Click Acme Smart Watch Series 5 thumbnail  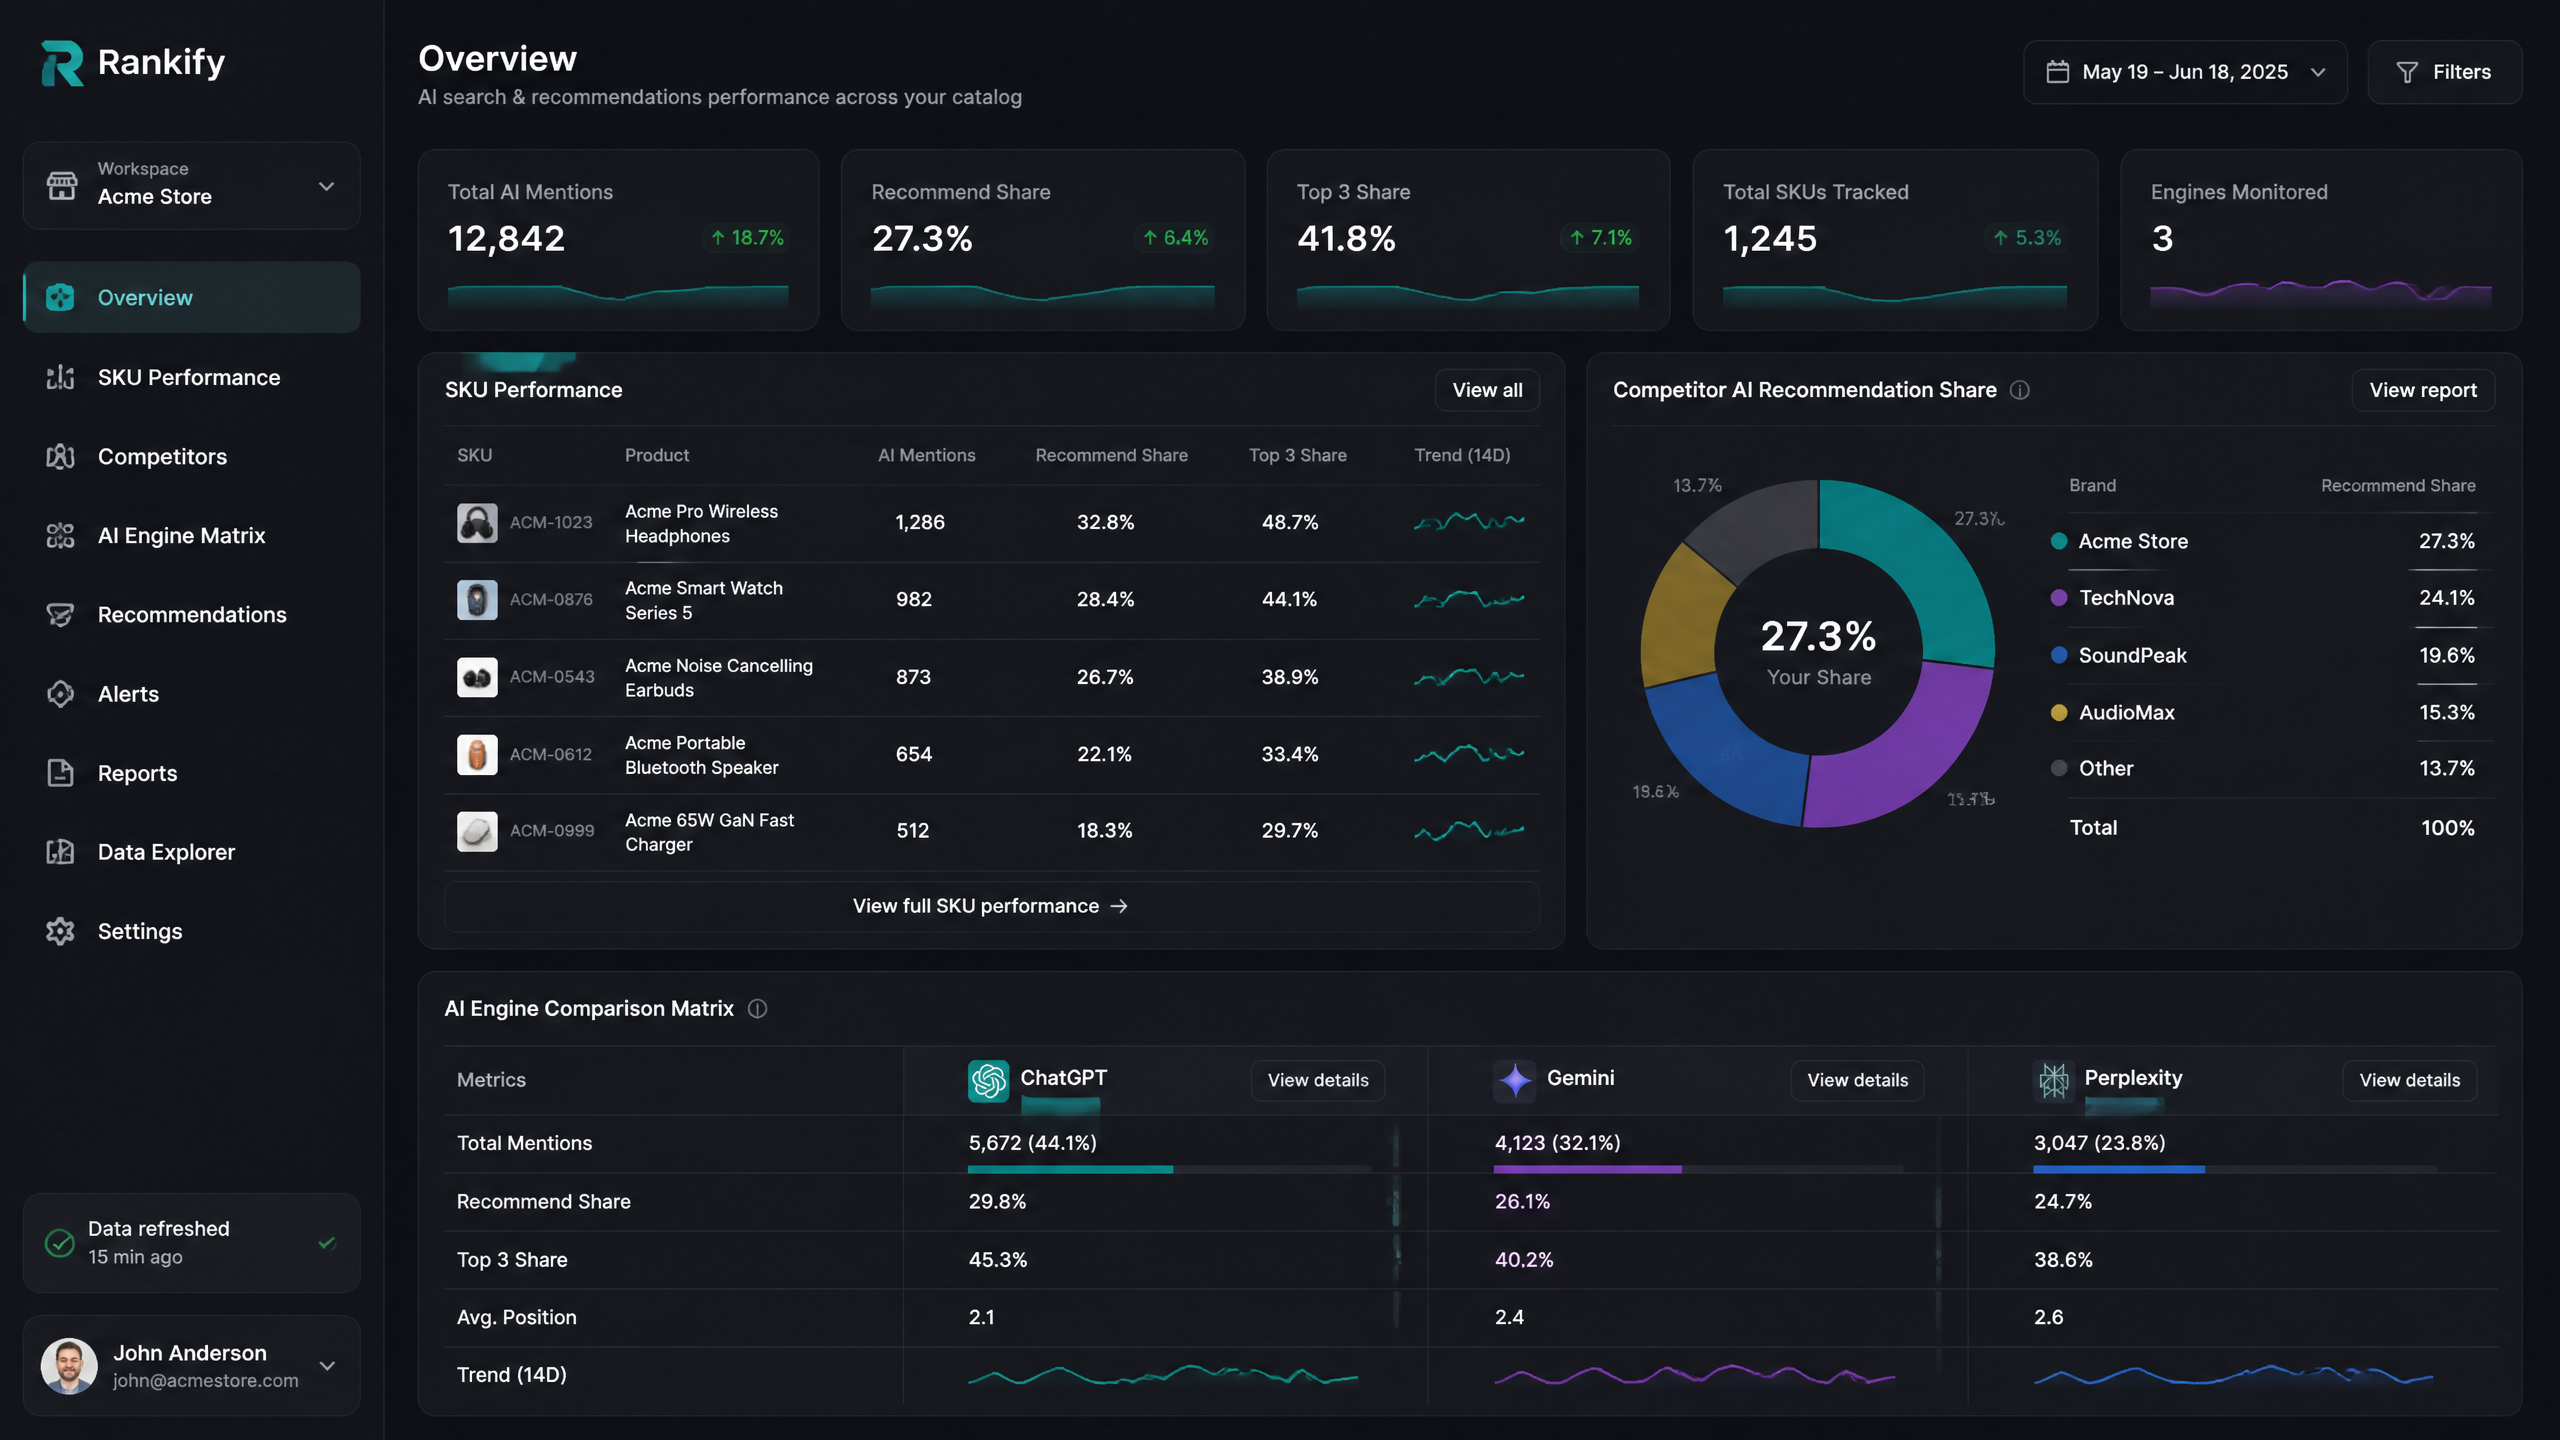coord(477,599)
